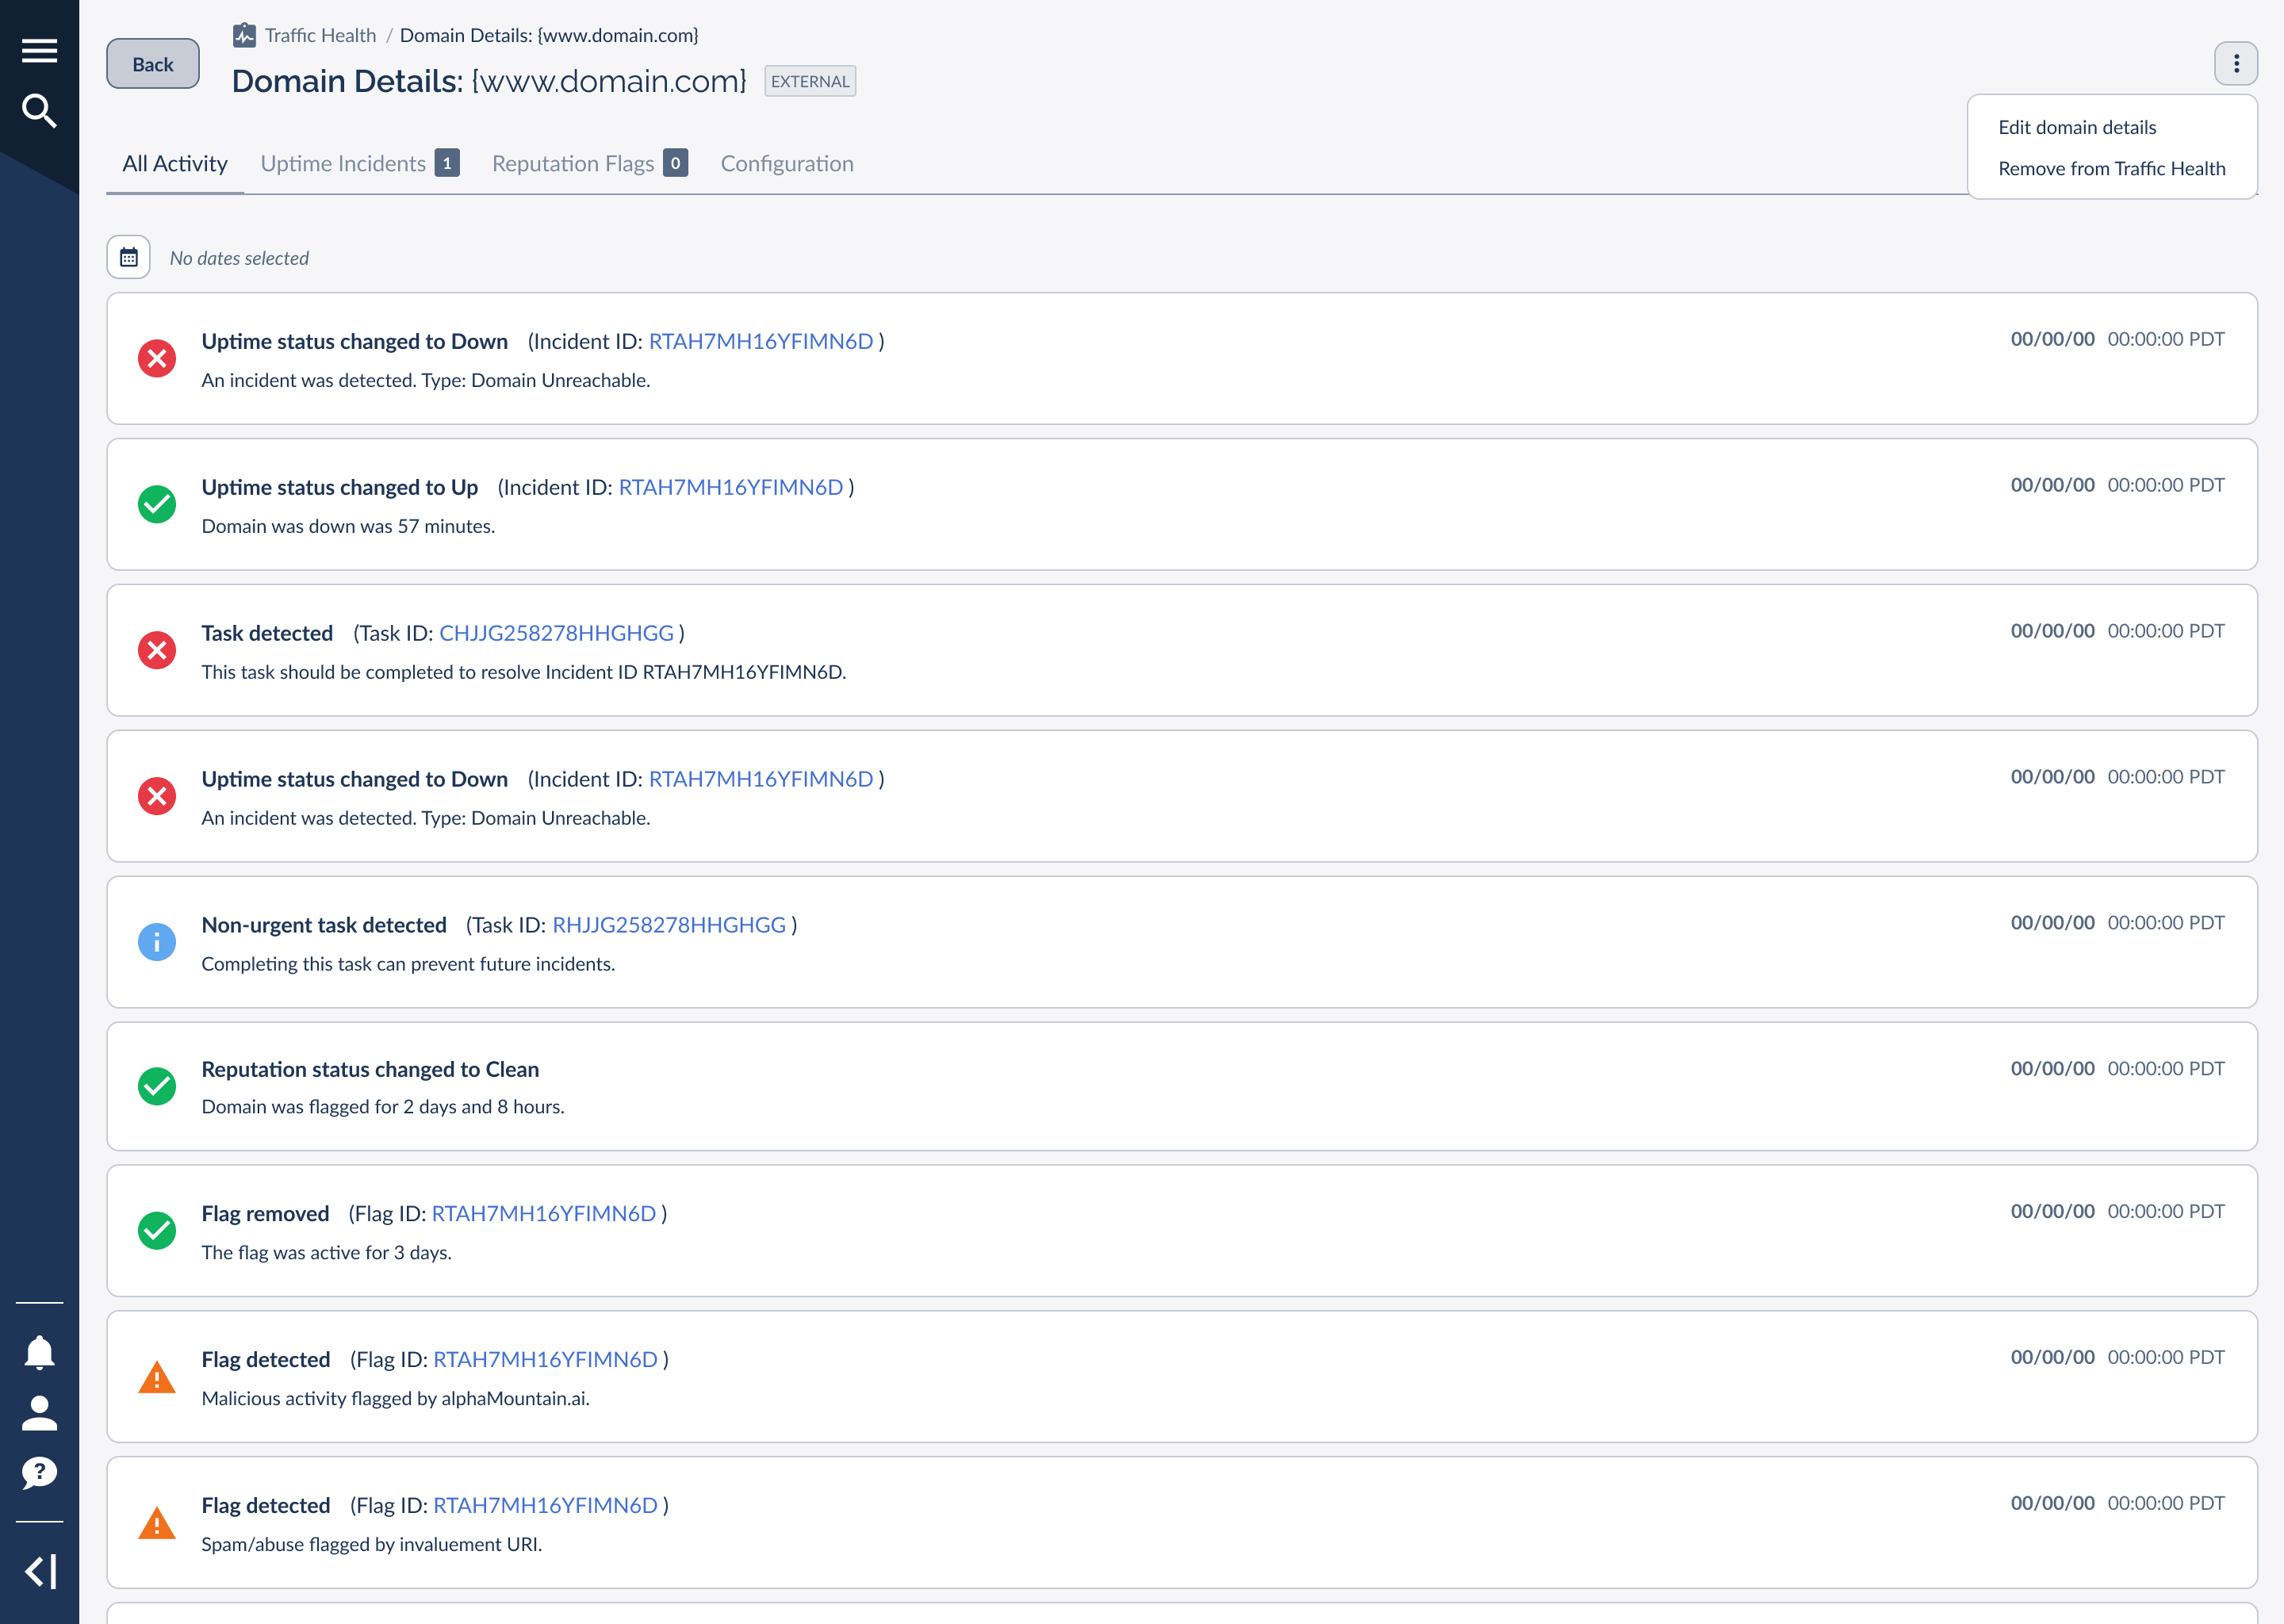Screen dimensions: 2284x1624
Task: Click 'No dates selected' text
Action: pyautogui.click(x=239, y=258)
